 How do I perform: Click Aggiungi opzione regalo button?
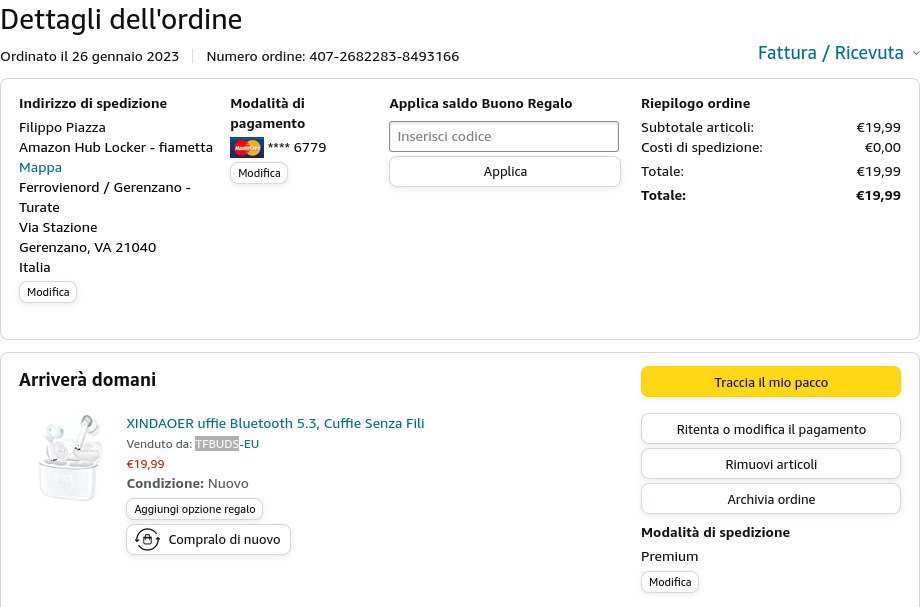tap(195, 509)
